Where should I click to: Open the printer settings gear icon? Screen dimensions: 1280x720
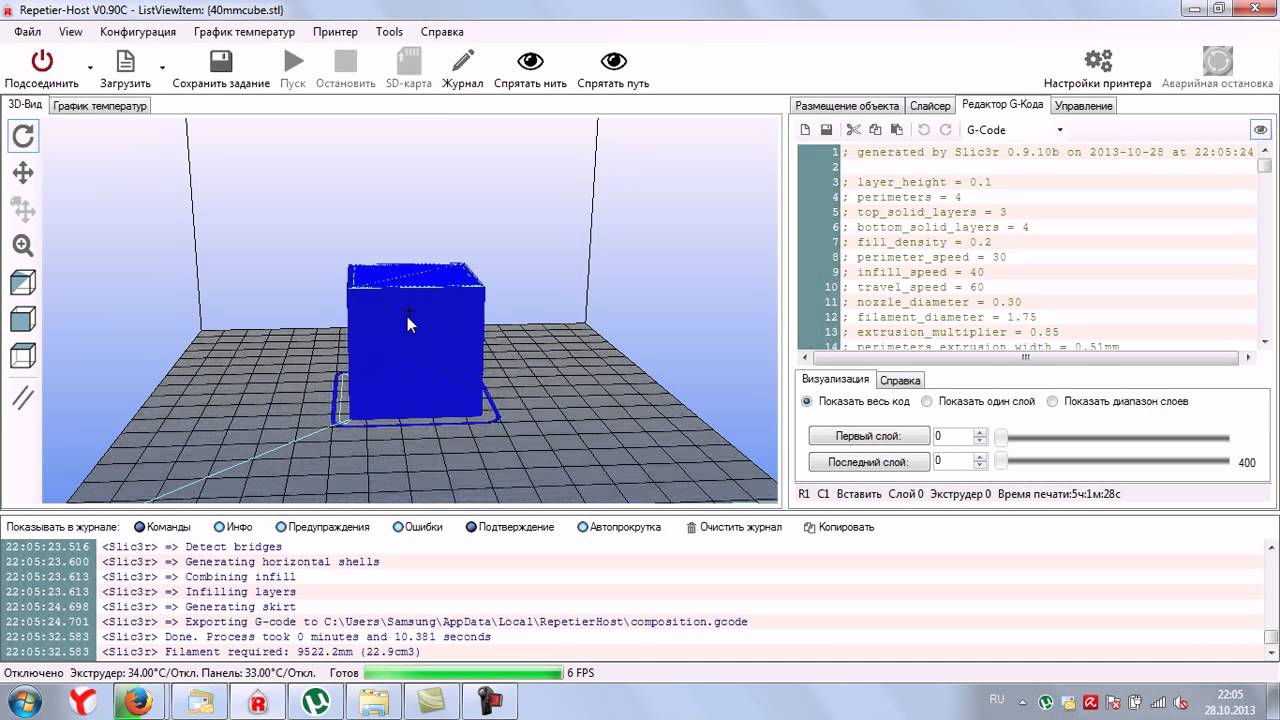[1097, 60]
